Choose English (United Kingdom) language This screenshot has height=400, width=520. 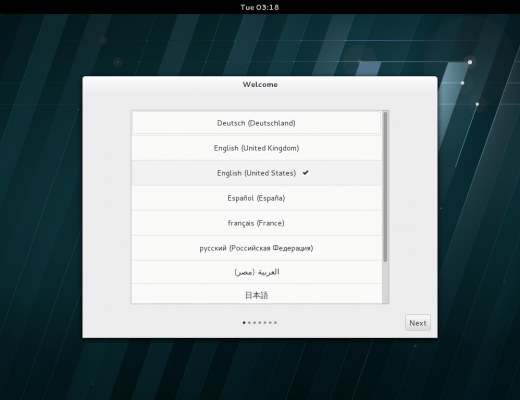[256, 148]
